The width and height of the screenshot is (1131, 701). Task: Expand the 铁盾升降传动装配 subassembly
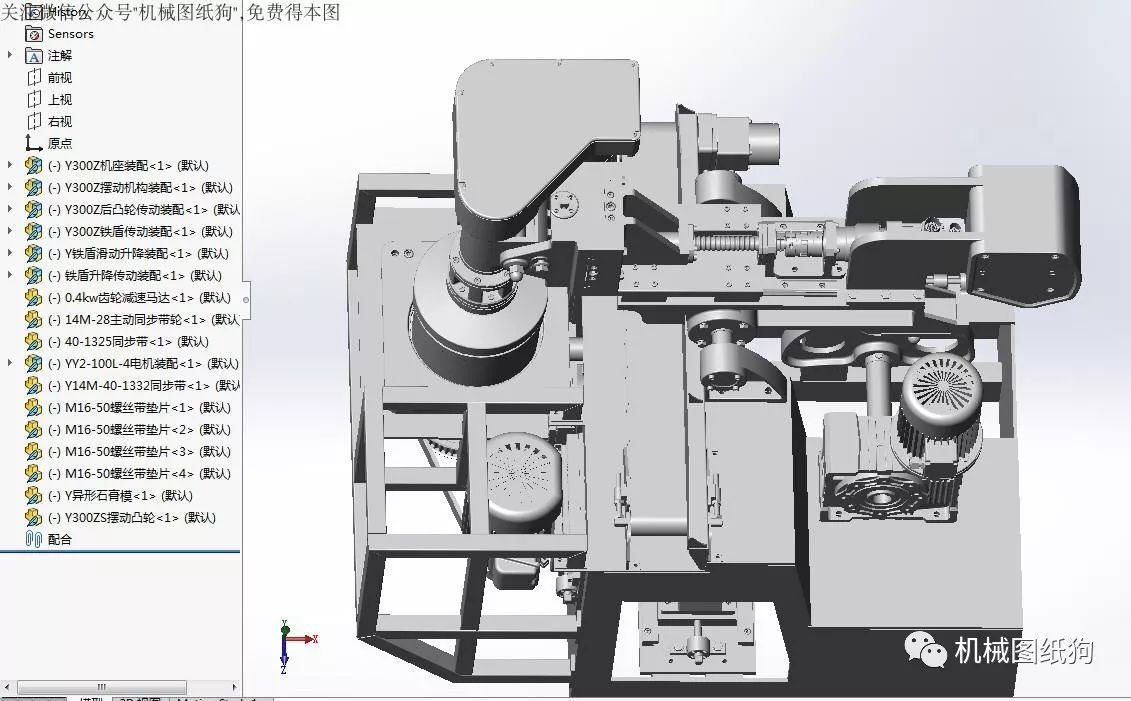click(x=10, y=275)
